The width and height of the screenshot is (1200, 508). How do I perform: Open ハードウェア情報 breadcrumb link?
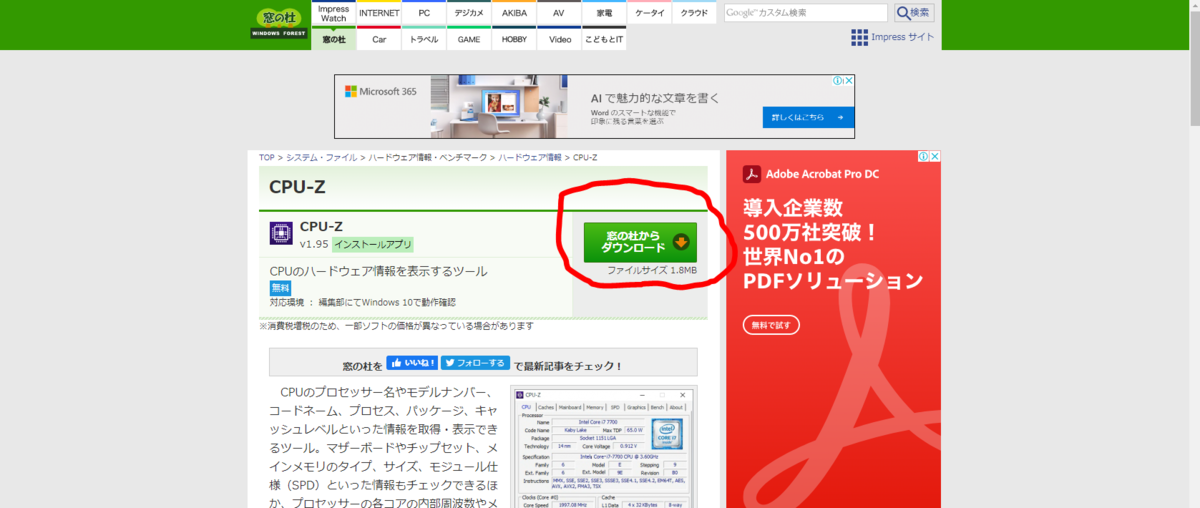tap(530, 158)
